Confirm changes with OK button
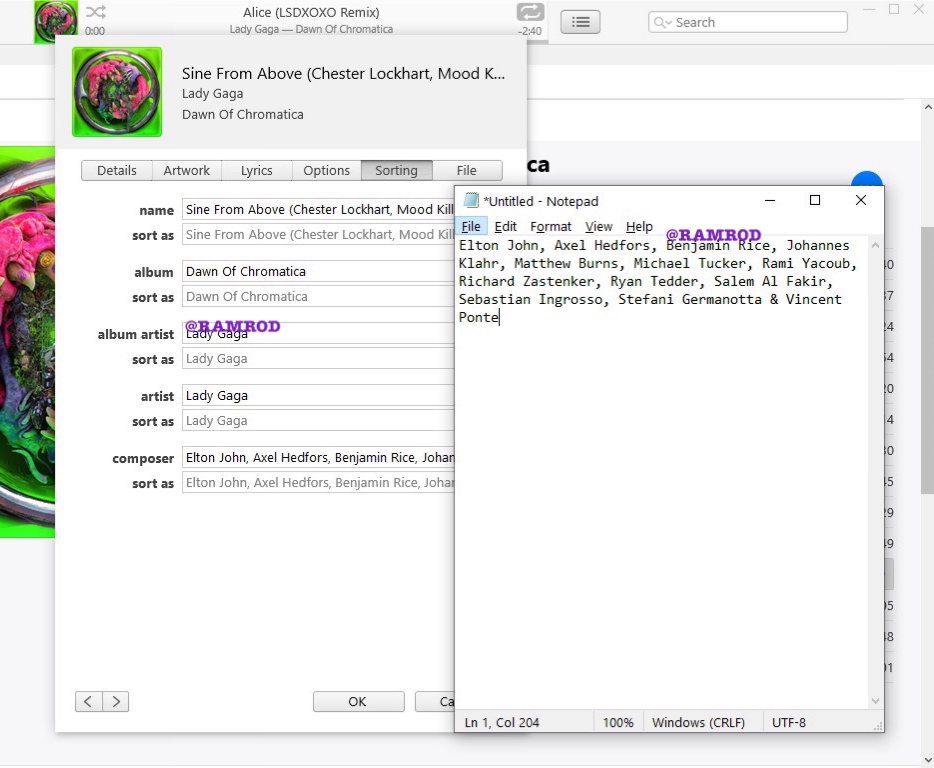The width and height of the screenshot is (934, 768). pyautogui.click(x=359, y=701)
